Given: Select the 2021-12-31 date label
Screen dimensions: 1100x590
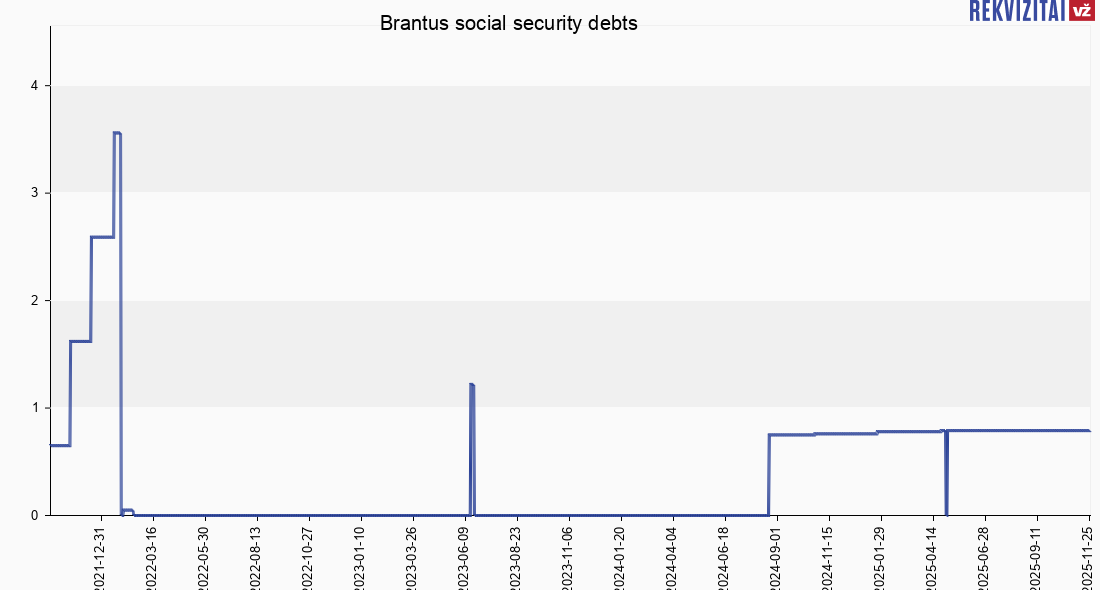Looking at the screenshot, I should 100,556.
